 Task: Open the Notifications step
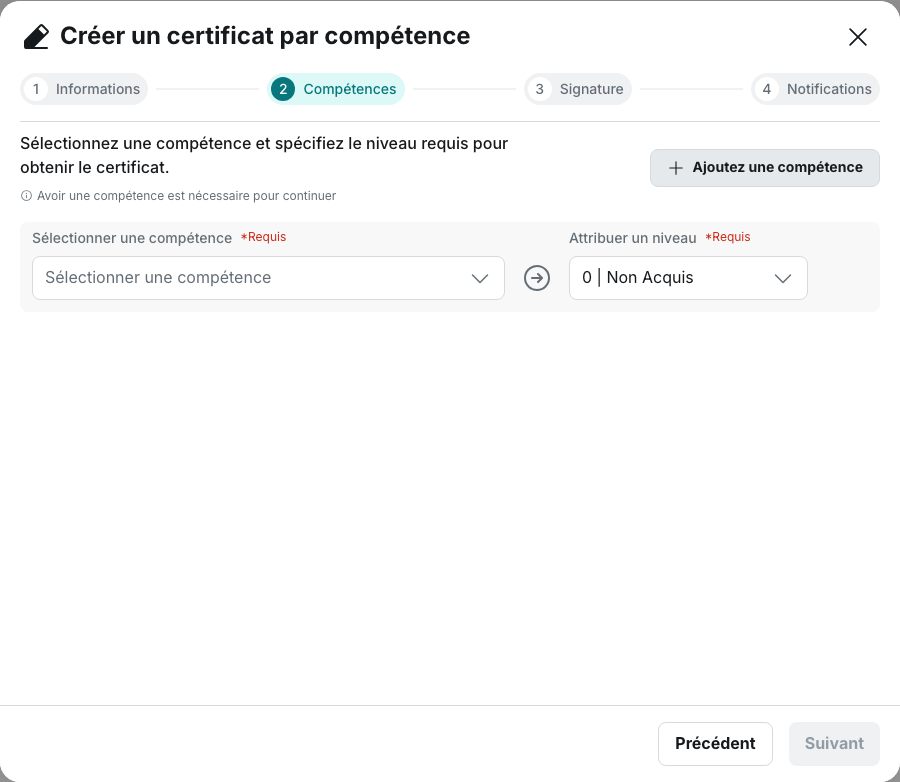(x=816, y=89)
